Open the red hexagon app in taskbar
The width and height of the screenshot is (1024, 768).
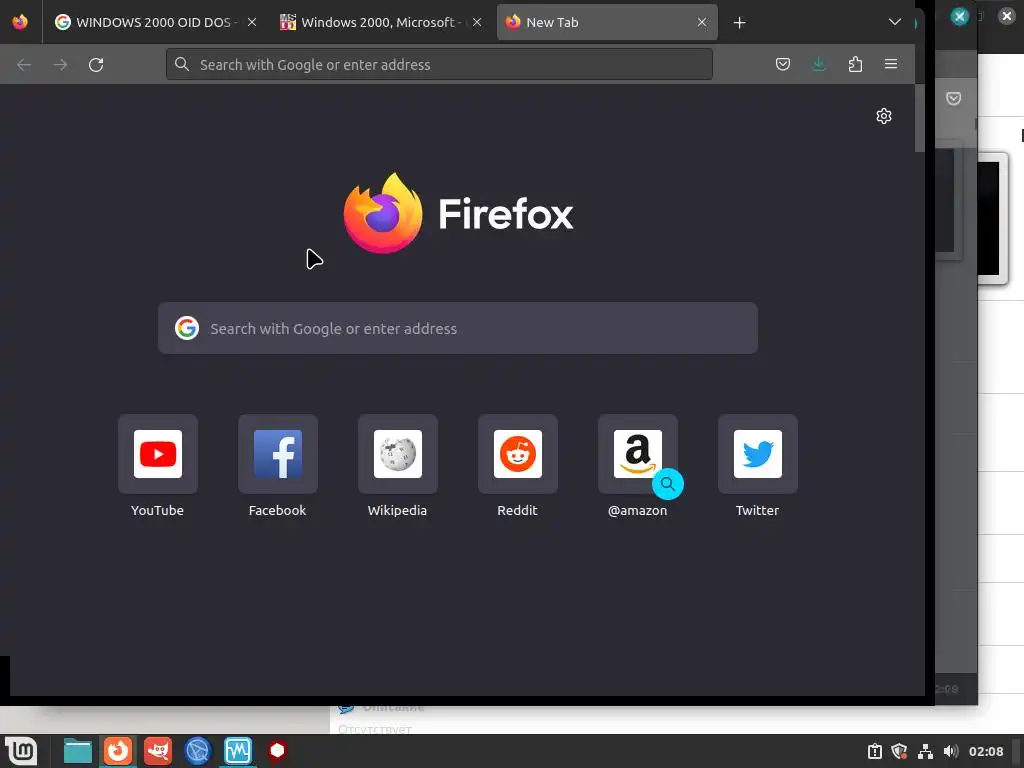click(x=277, y=751)
